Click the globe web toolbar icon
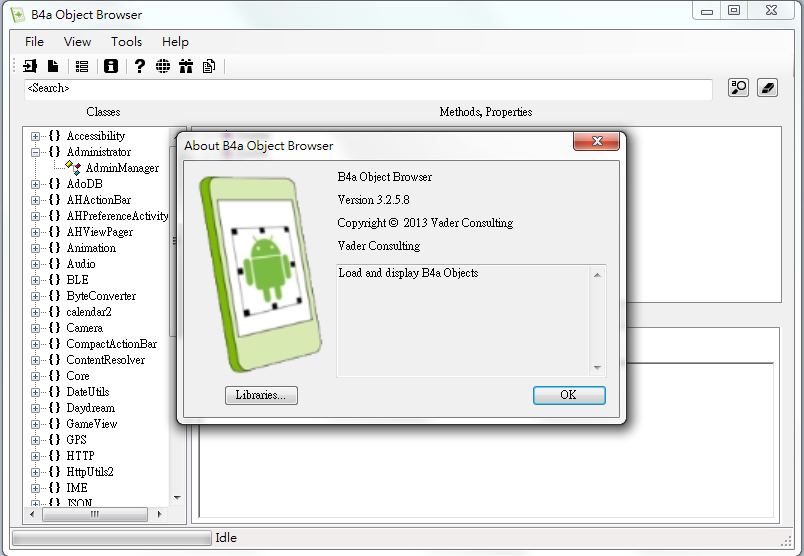Image resolution: width=804 pixels, height=556 pixels. (163, 66)
